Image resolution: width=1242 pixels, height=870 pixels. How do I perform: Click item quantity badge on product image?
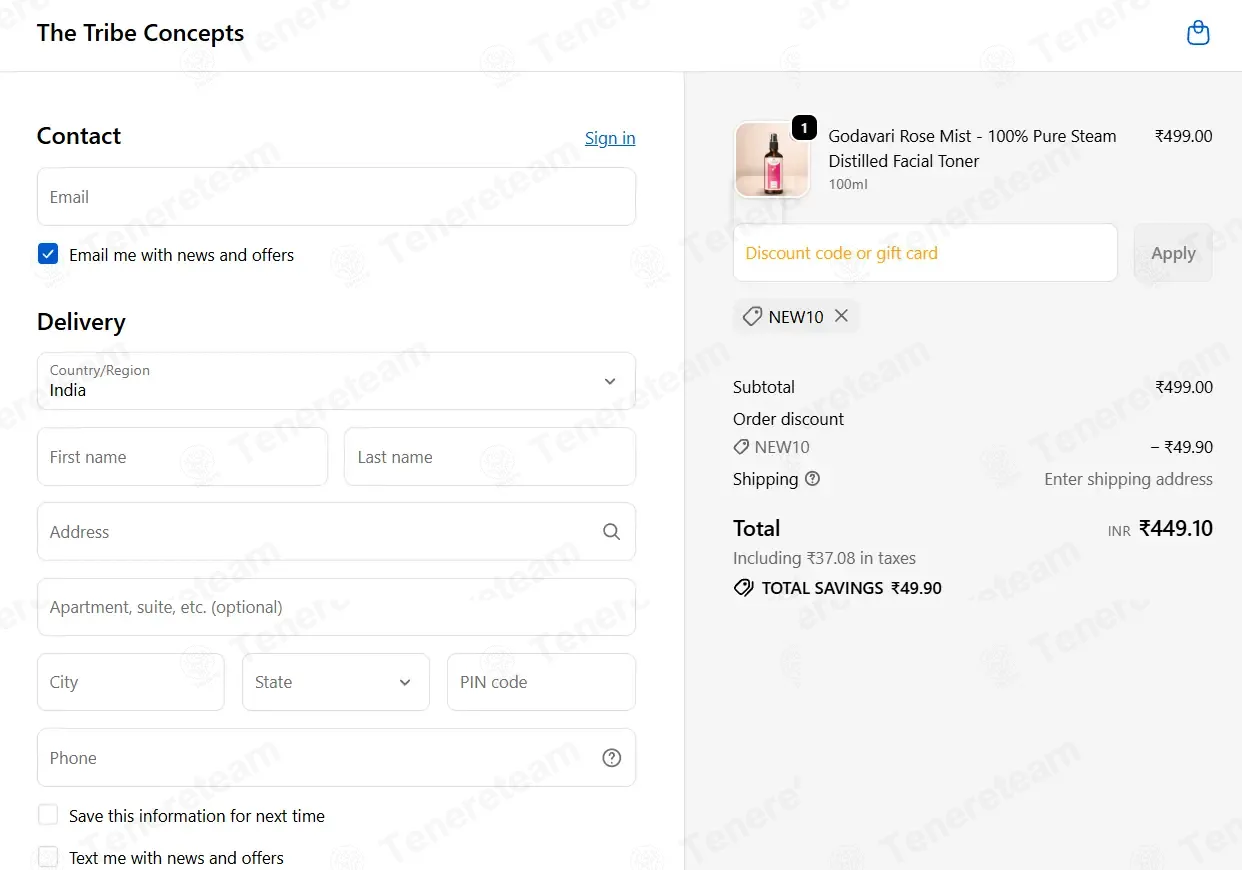(804, 129)
